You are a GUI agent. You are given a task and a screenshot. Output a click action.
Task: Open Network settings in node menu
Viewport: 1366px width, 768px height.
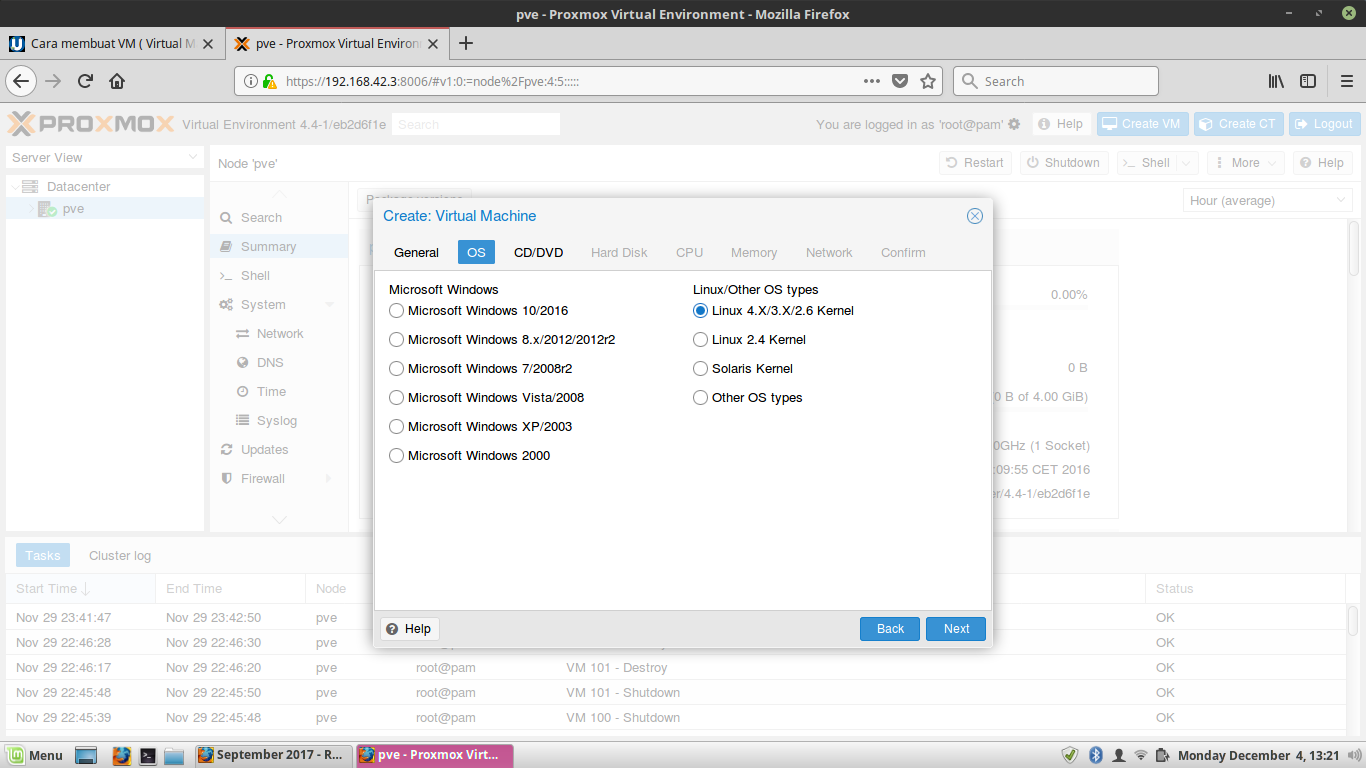tap(279, 334)
